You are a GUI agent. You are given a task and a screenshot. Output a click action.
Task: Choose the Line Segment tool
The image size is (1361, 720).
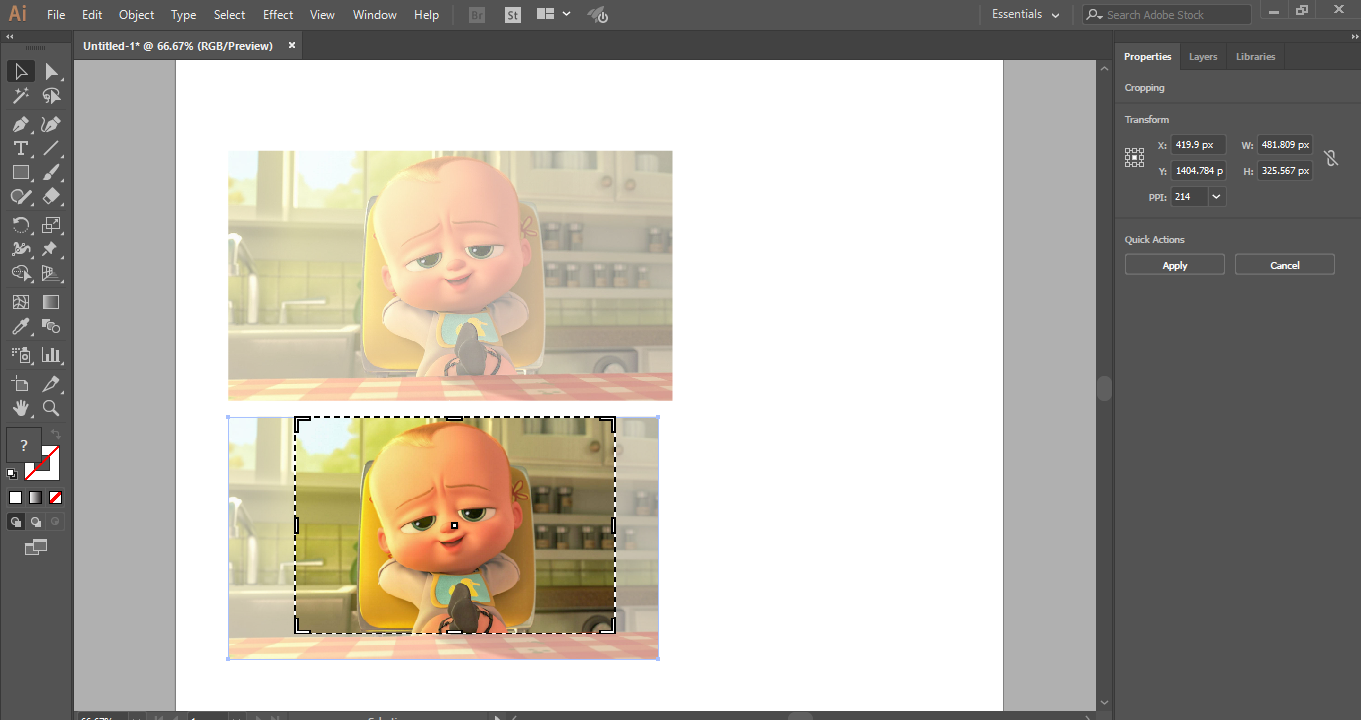(51, 148)
